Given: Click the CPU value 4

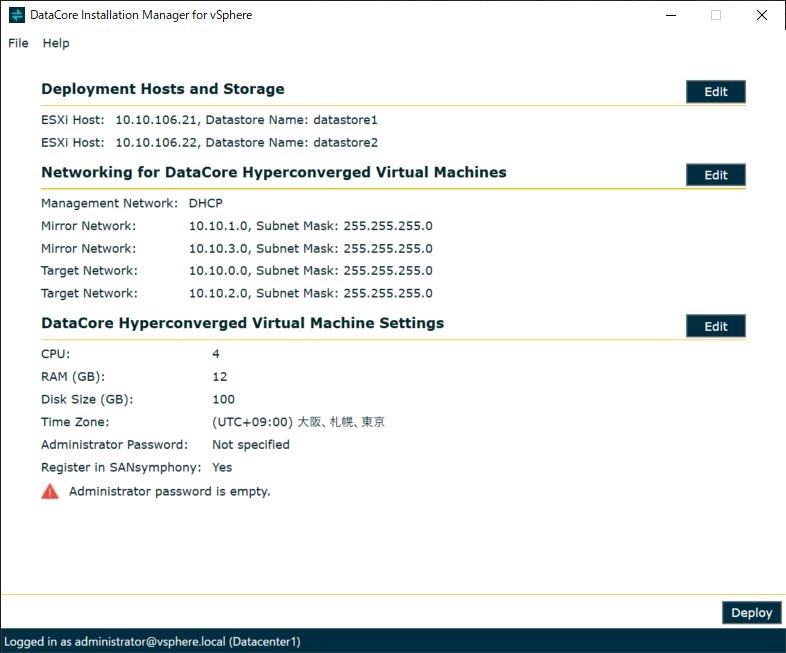Looking at the screenshot, I should [216, 354].
